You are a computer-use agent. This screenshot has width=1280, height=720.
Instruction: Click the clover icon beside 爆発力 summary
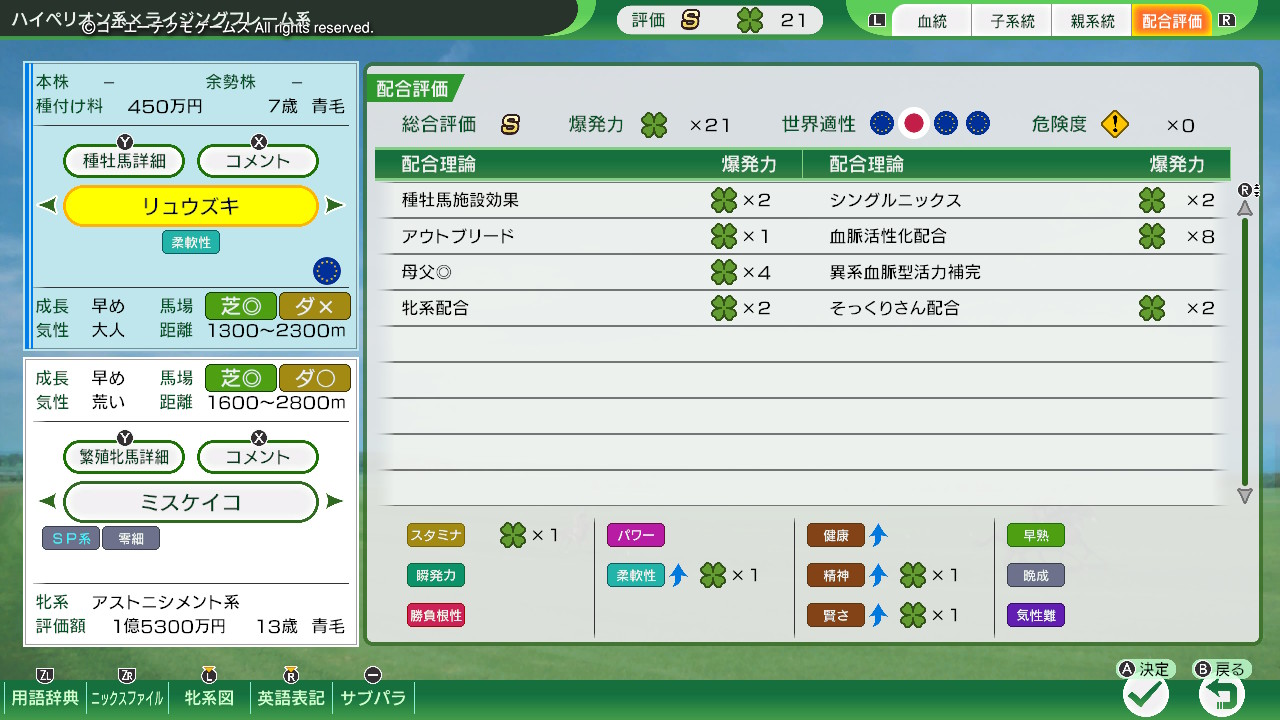(x=655, y=125)
